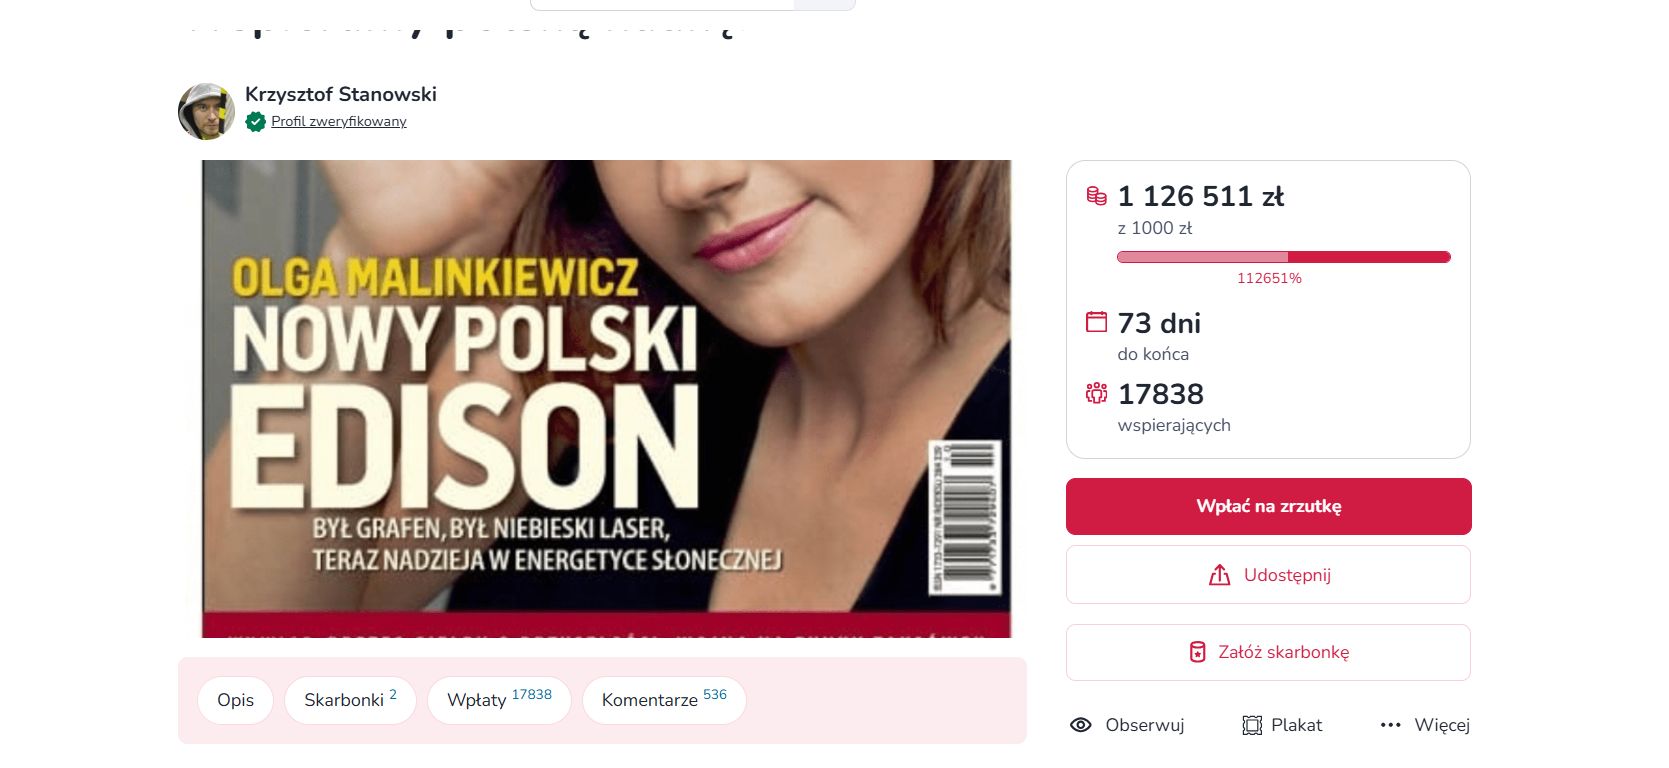Click the share arrow icon
Viewport: 1669px width, 768px height.
coord(1219,575)
